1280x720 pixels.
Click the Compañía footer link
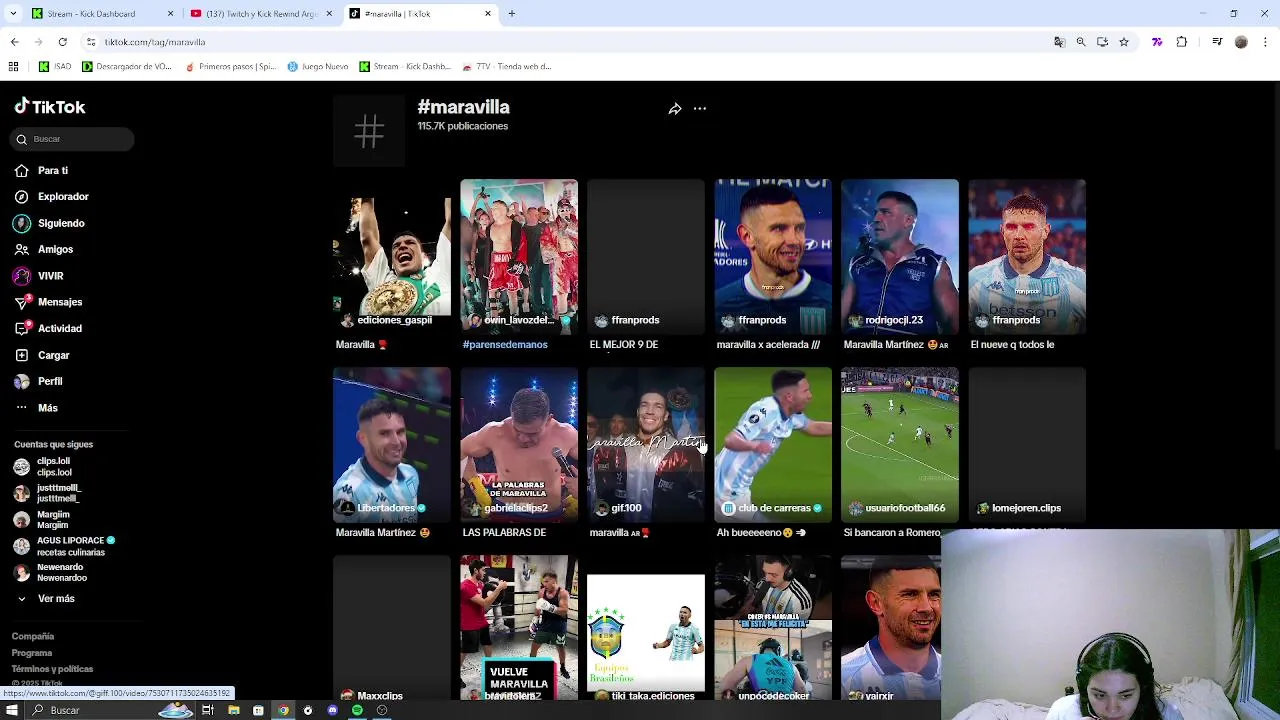click(x=33, y=636)
